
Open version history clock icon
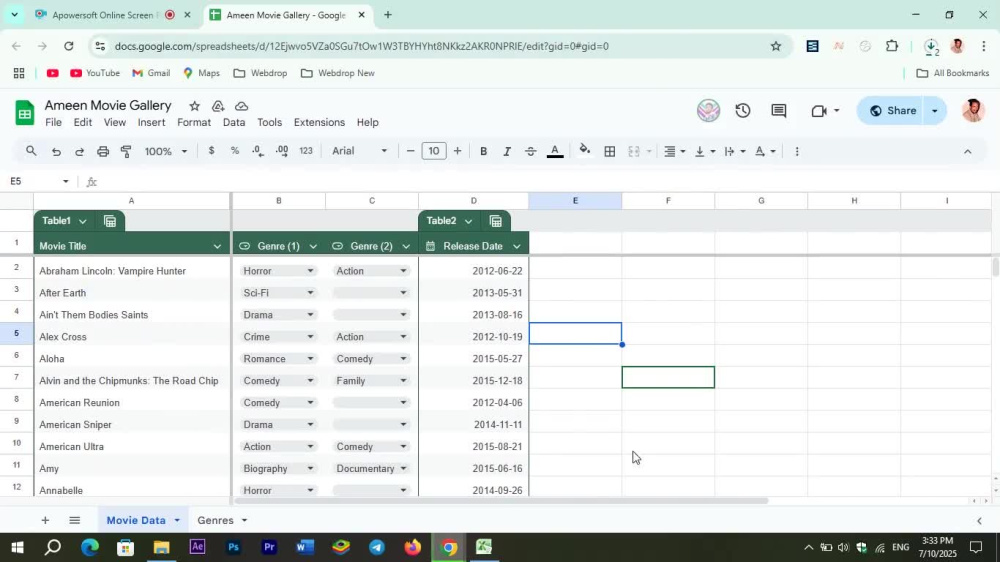click(x=742, y=110)
